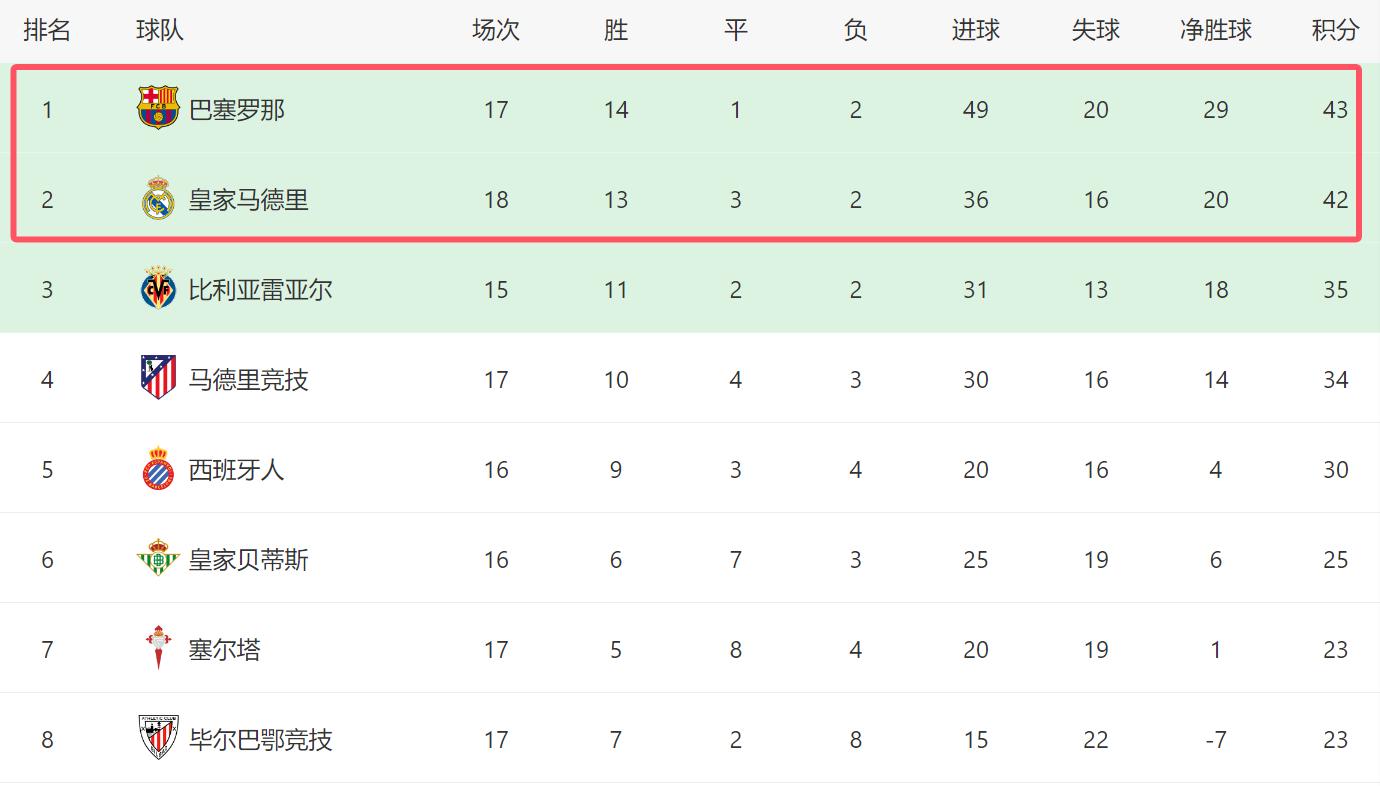Select the 西班牙人 team name
This screenshot has width=1380, height=786.
(x=237, y=469)
